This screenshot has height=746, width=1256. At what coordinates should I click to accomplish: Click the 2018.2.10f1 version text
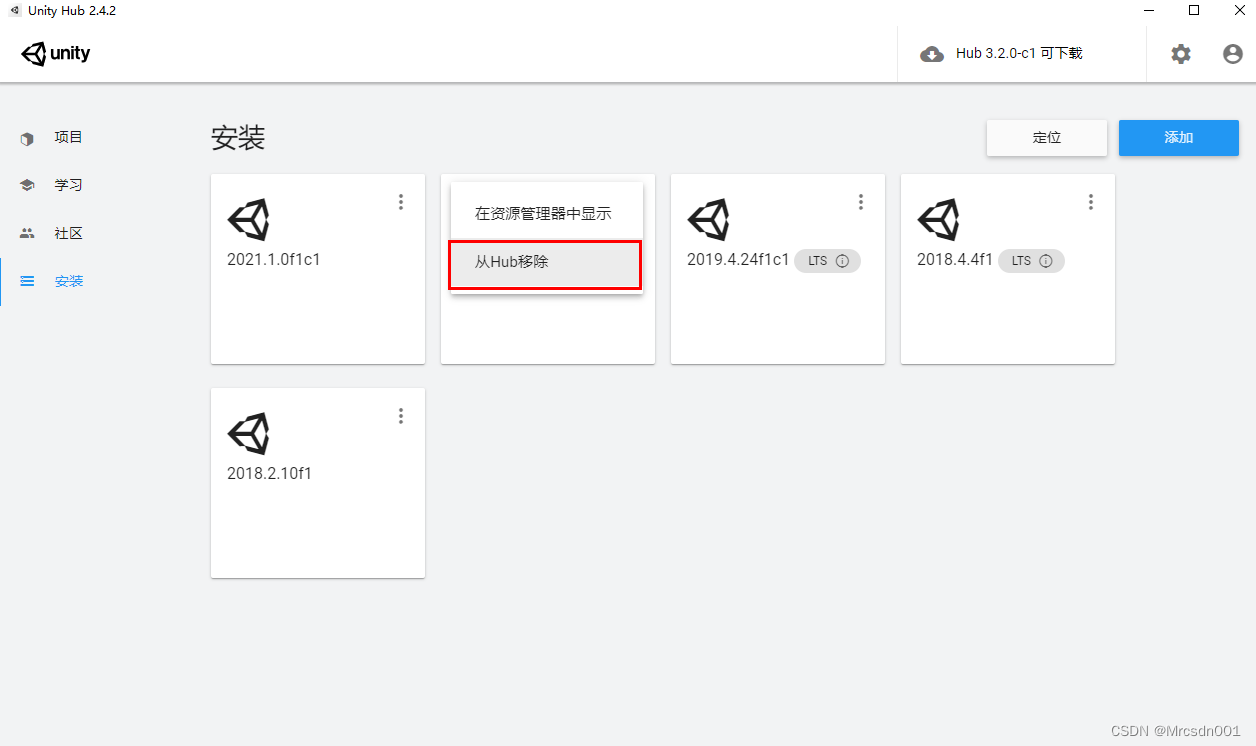pyautogui.click(x=269, y=474)
